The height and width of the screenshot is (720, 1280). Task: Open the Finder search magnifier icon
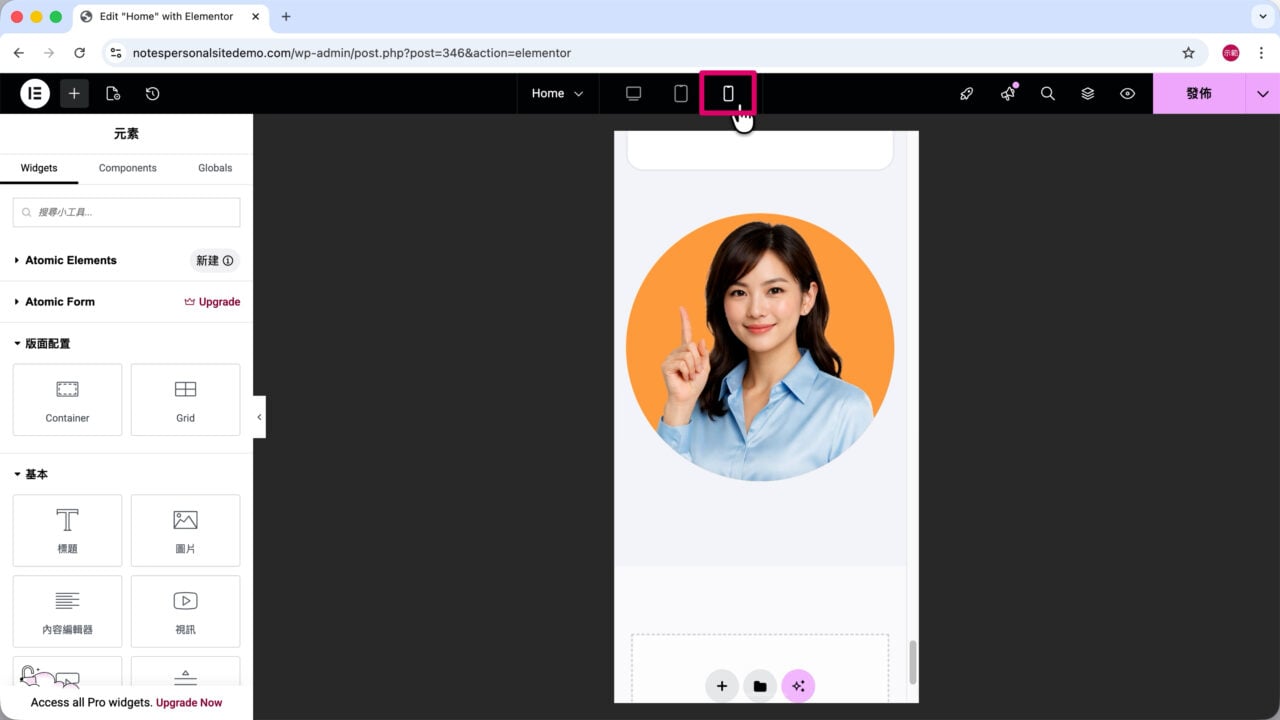pyautogui.click(x=1047, y=93)
